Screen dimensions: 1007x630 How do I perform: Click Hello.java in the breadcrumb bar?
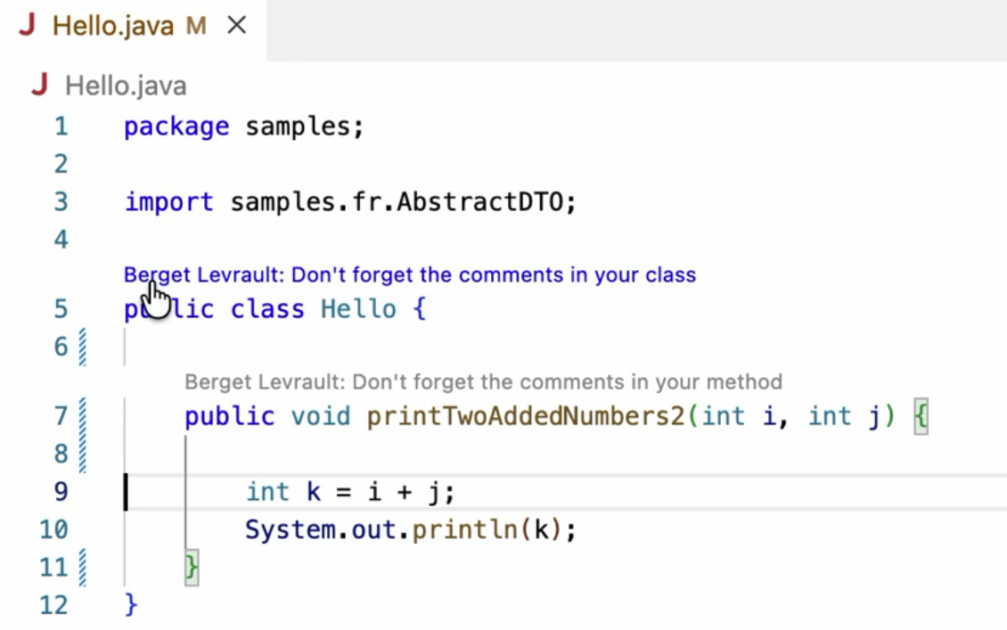[x=125, y=86]
